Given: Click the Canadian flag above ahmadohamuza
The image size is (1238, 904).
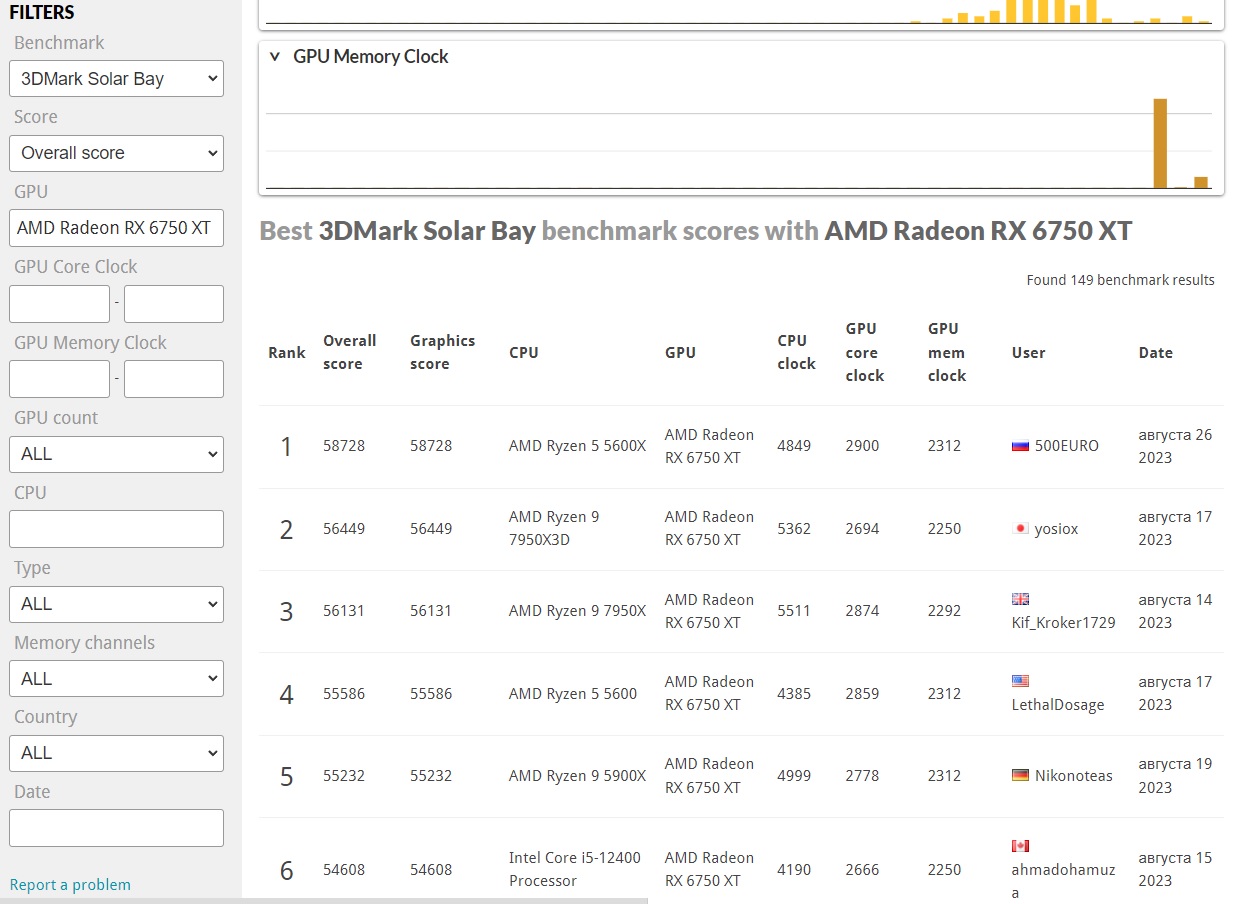Looking at the screenshot, I should tap(1020, 846).
